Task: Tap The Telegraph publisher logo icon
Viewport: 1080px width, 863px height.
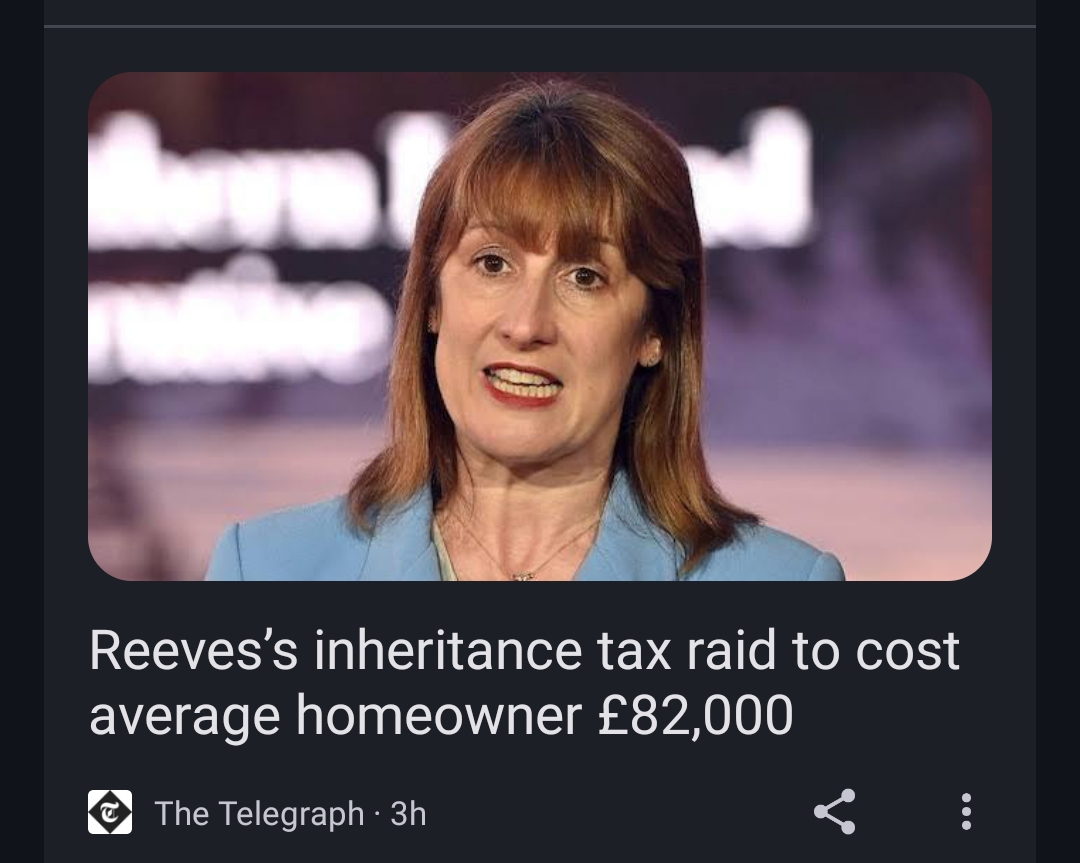Action: coord(110,812)
